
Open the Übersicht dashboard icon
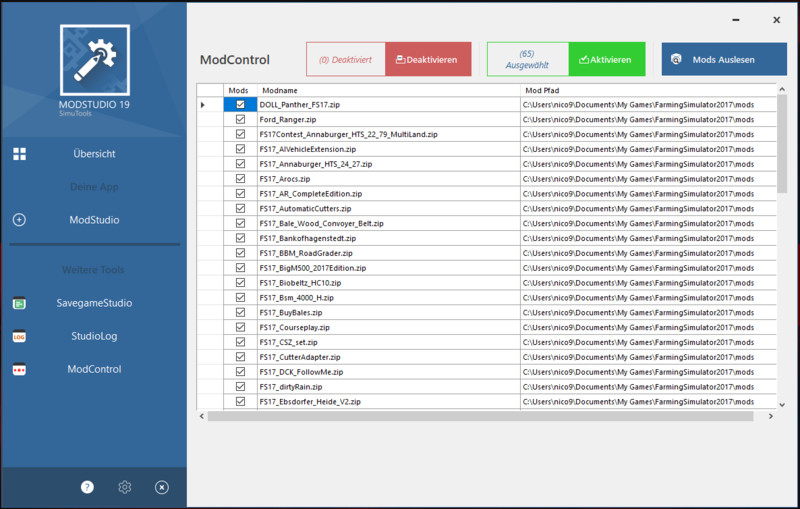click(x=19, y=154)
